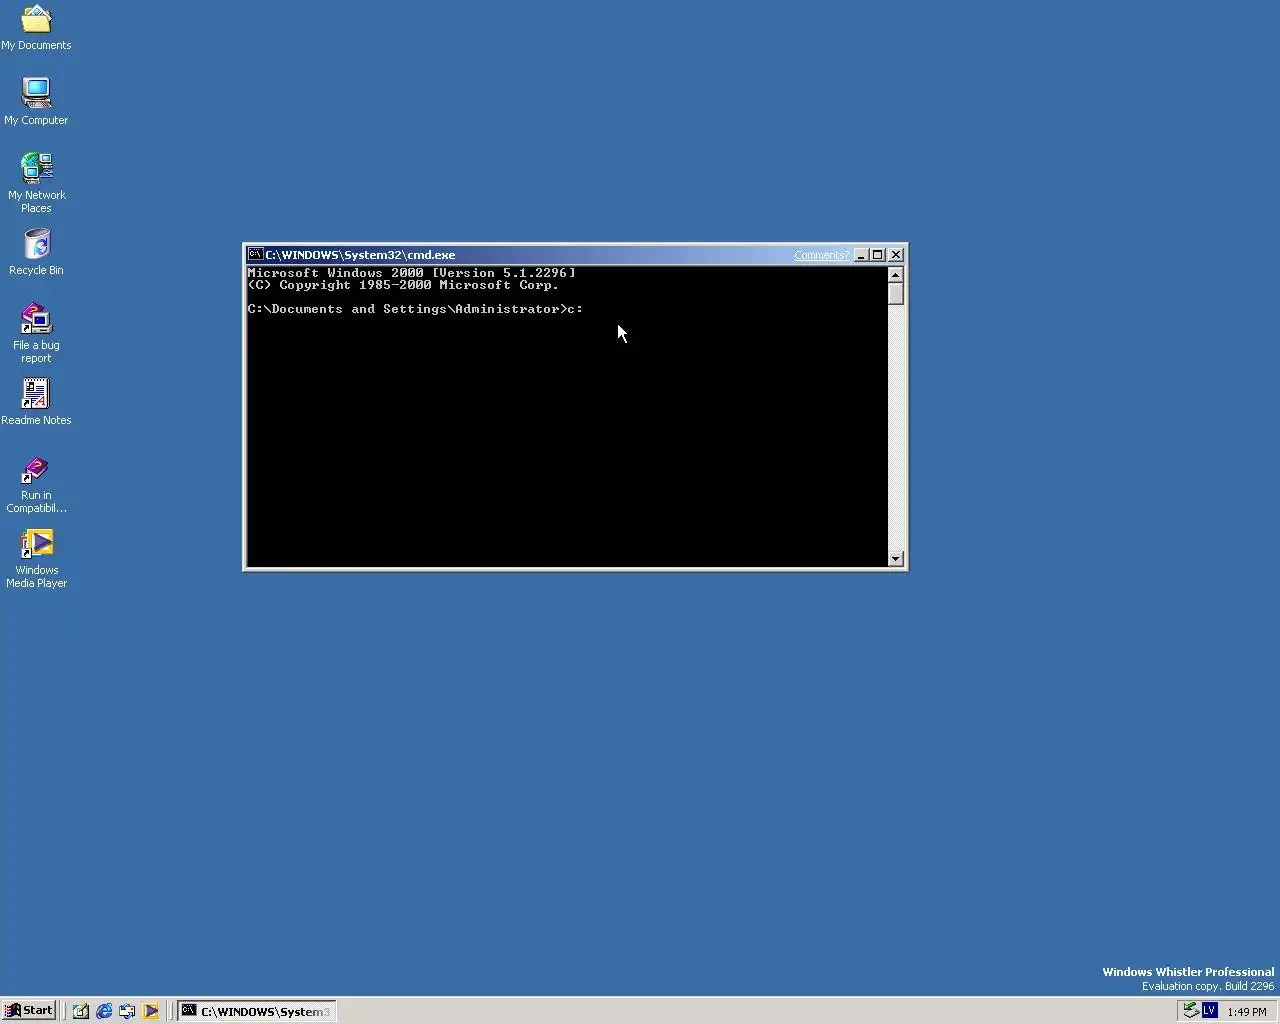Open the Start menu
The width and height of the screenshot is (1280, 1024).
tap(28, 1011)
